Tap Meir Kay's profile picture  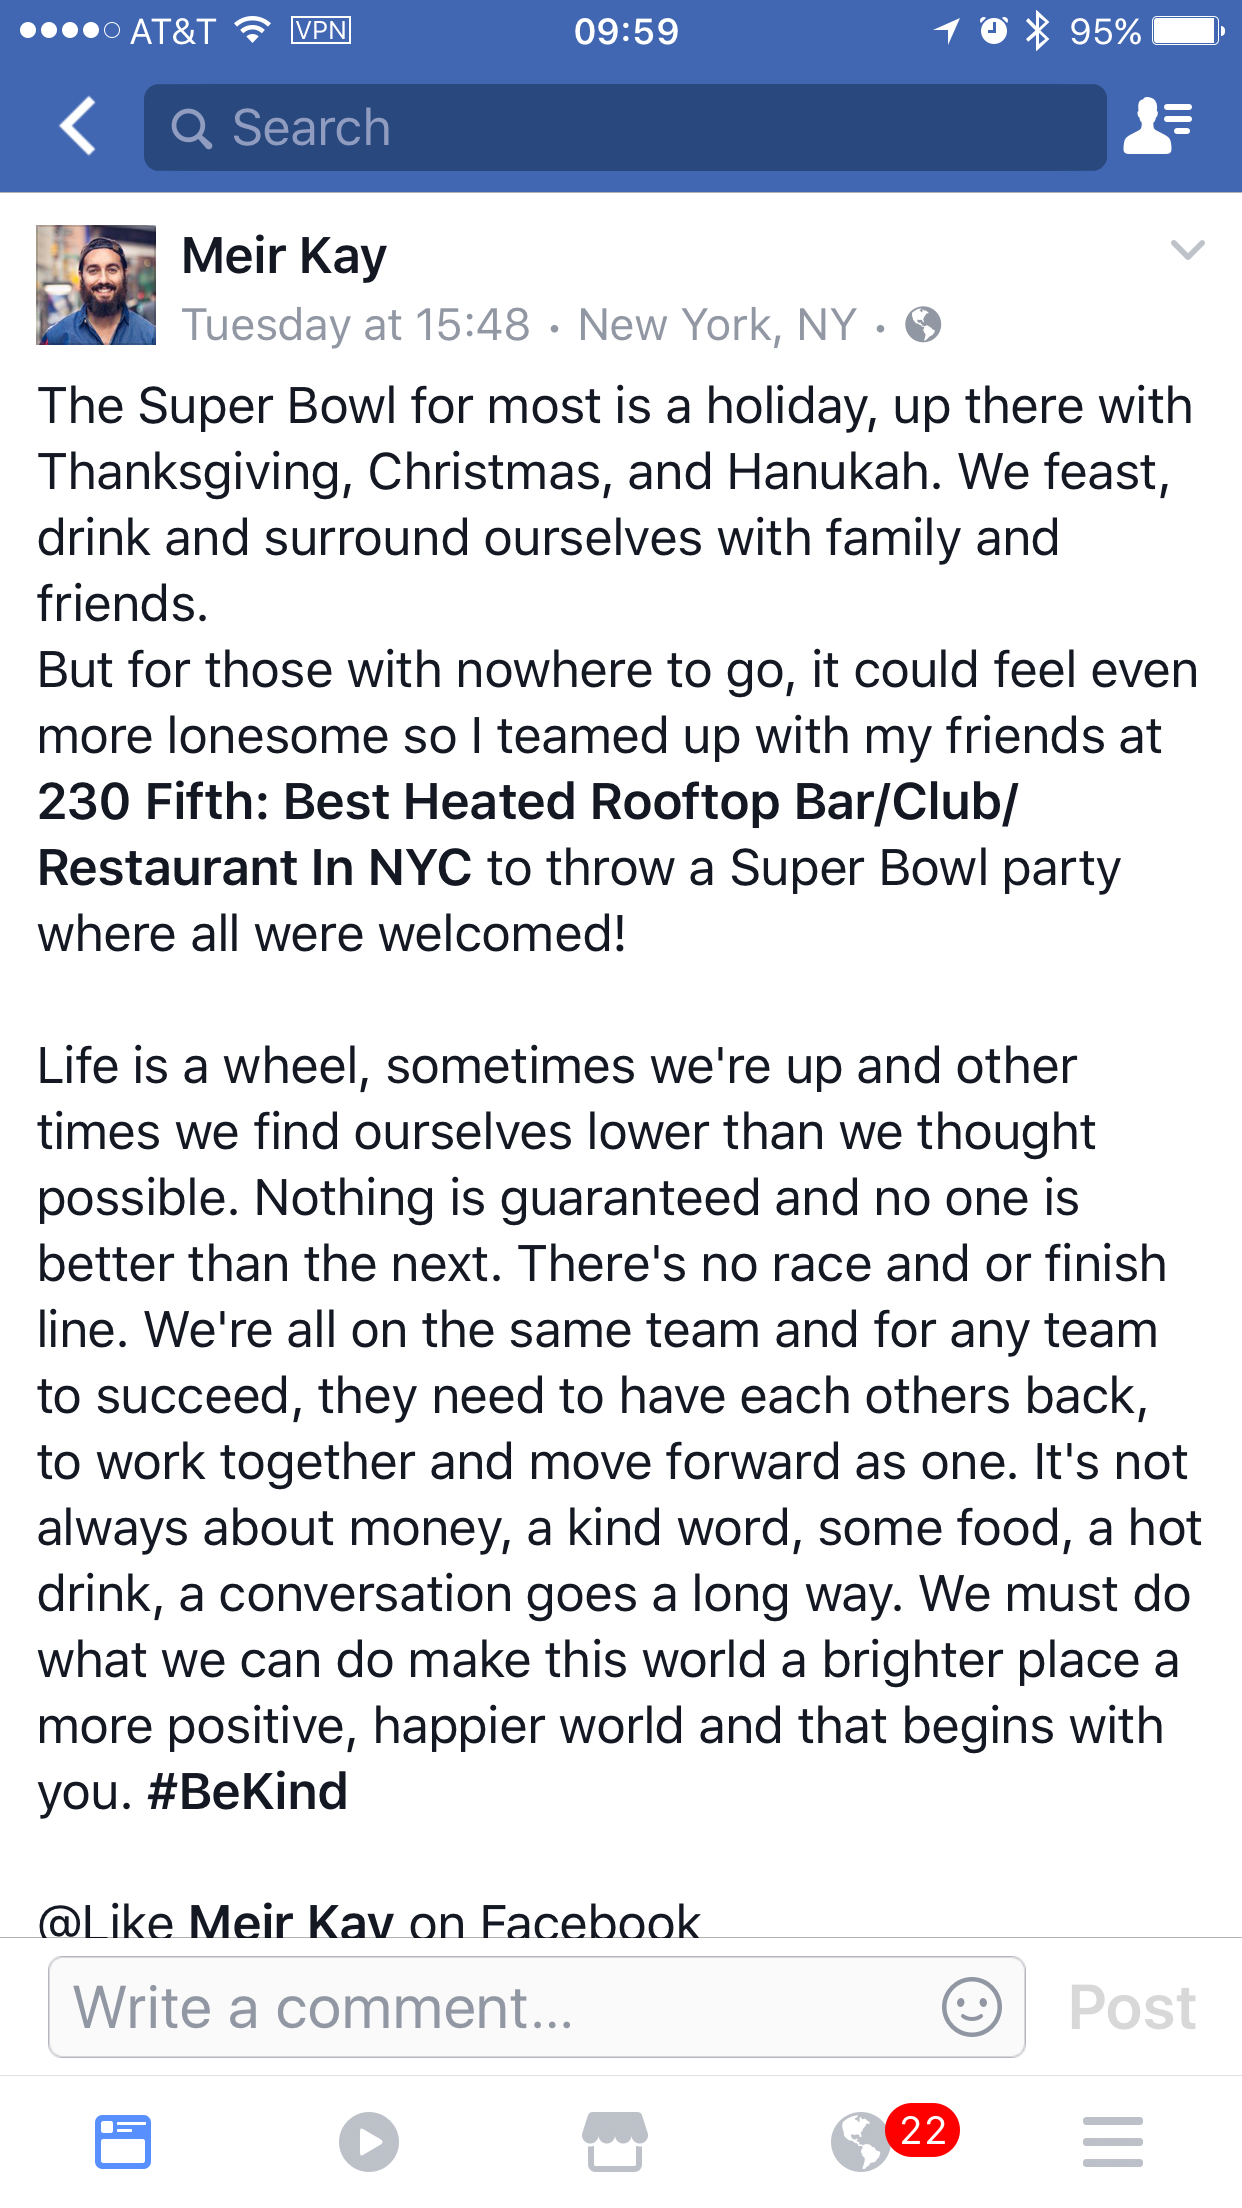click(x=96, y=285)
